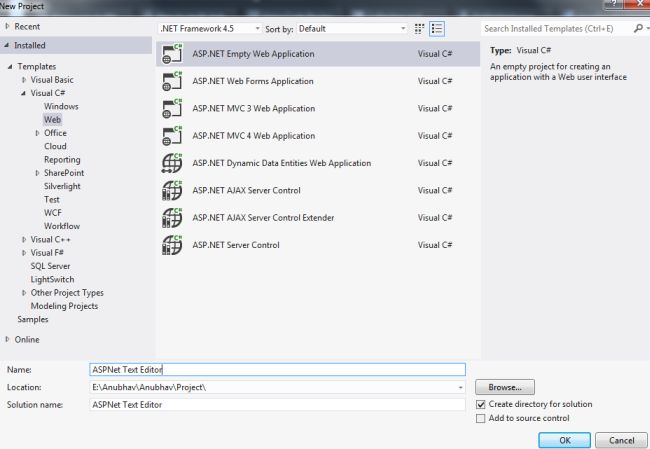The height and width of the screenshot is (449, 650).
Task: Click the ASP.NET Web Forms Application template icon
Action: point(172,81)
